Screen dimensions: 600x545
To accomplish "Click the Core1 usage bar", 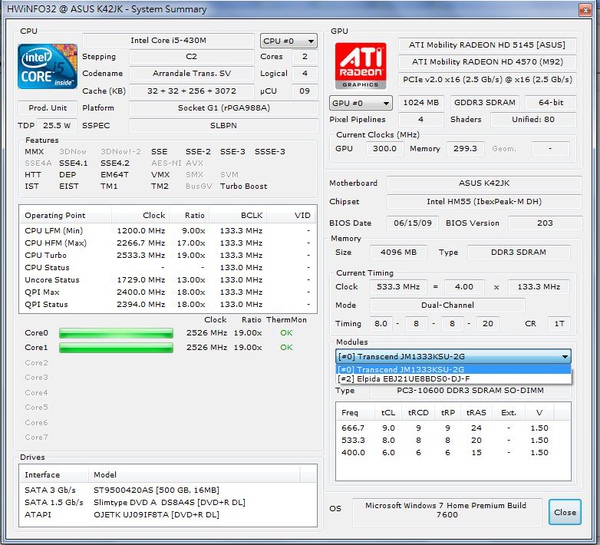I will [116, 348].
